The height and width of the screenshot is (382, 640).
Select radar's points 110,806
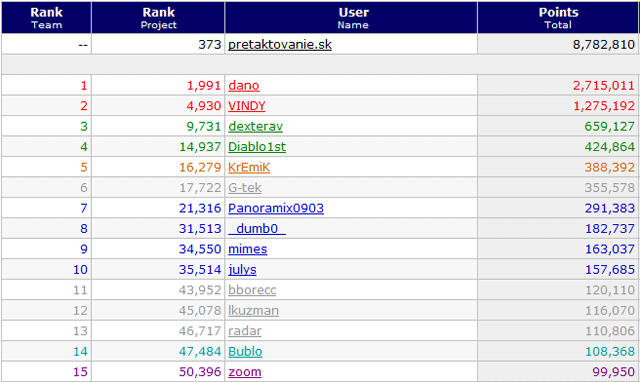[x=610, y=331]
